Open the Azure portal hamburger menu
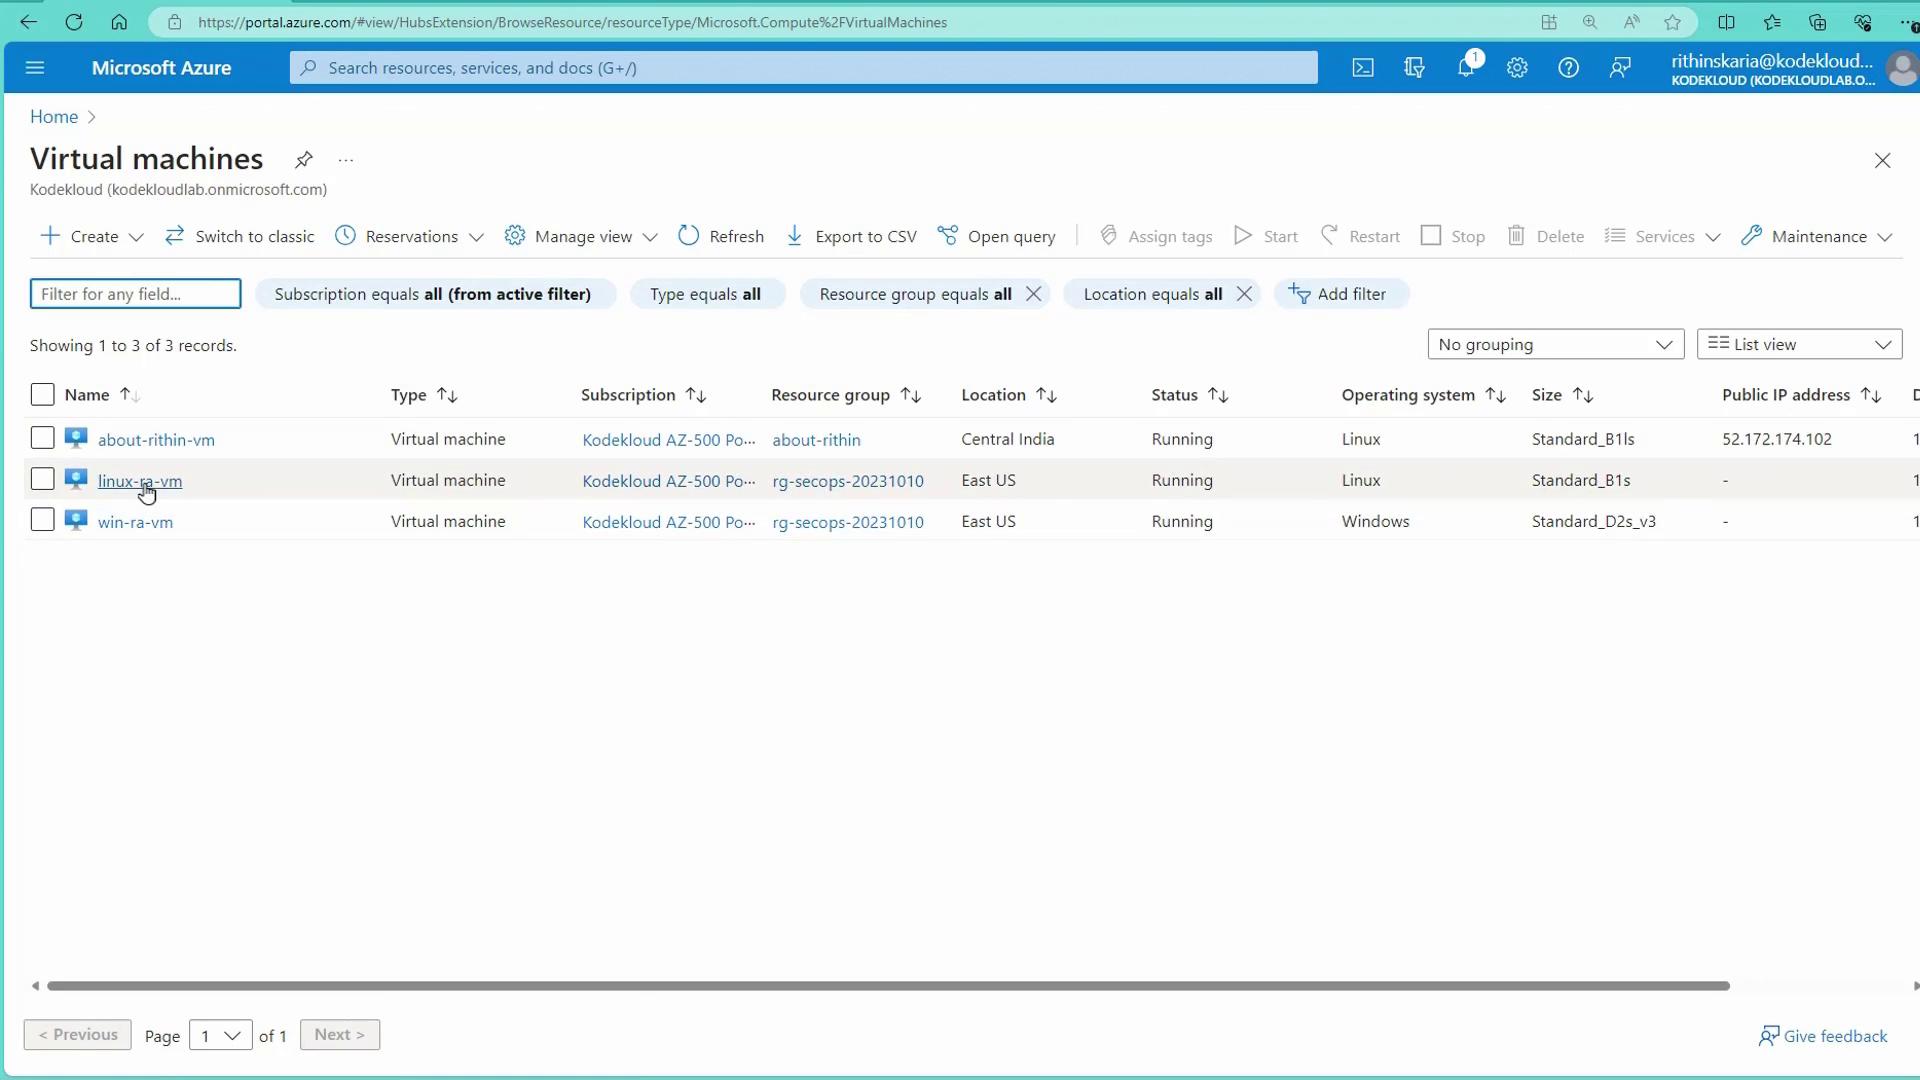 point(35,68)
